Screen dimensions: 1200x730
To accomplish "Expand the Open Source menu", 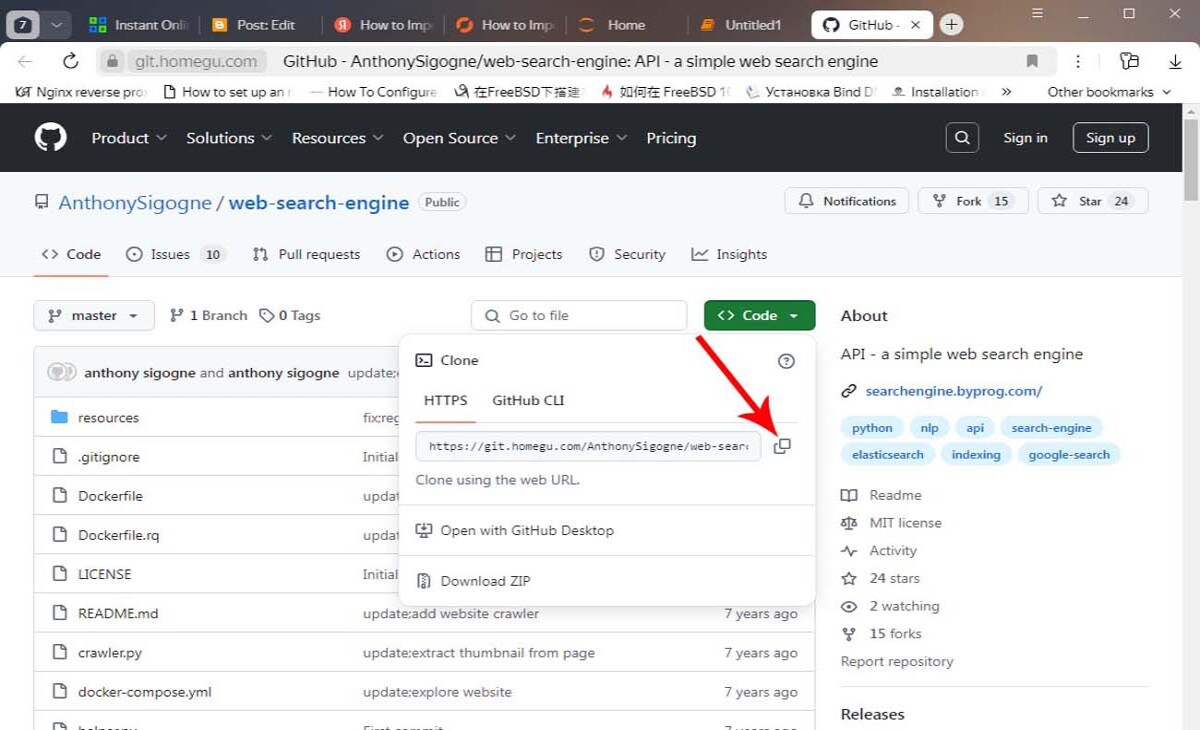I will [459, 138].
